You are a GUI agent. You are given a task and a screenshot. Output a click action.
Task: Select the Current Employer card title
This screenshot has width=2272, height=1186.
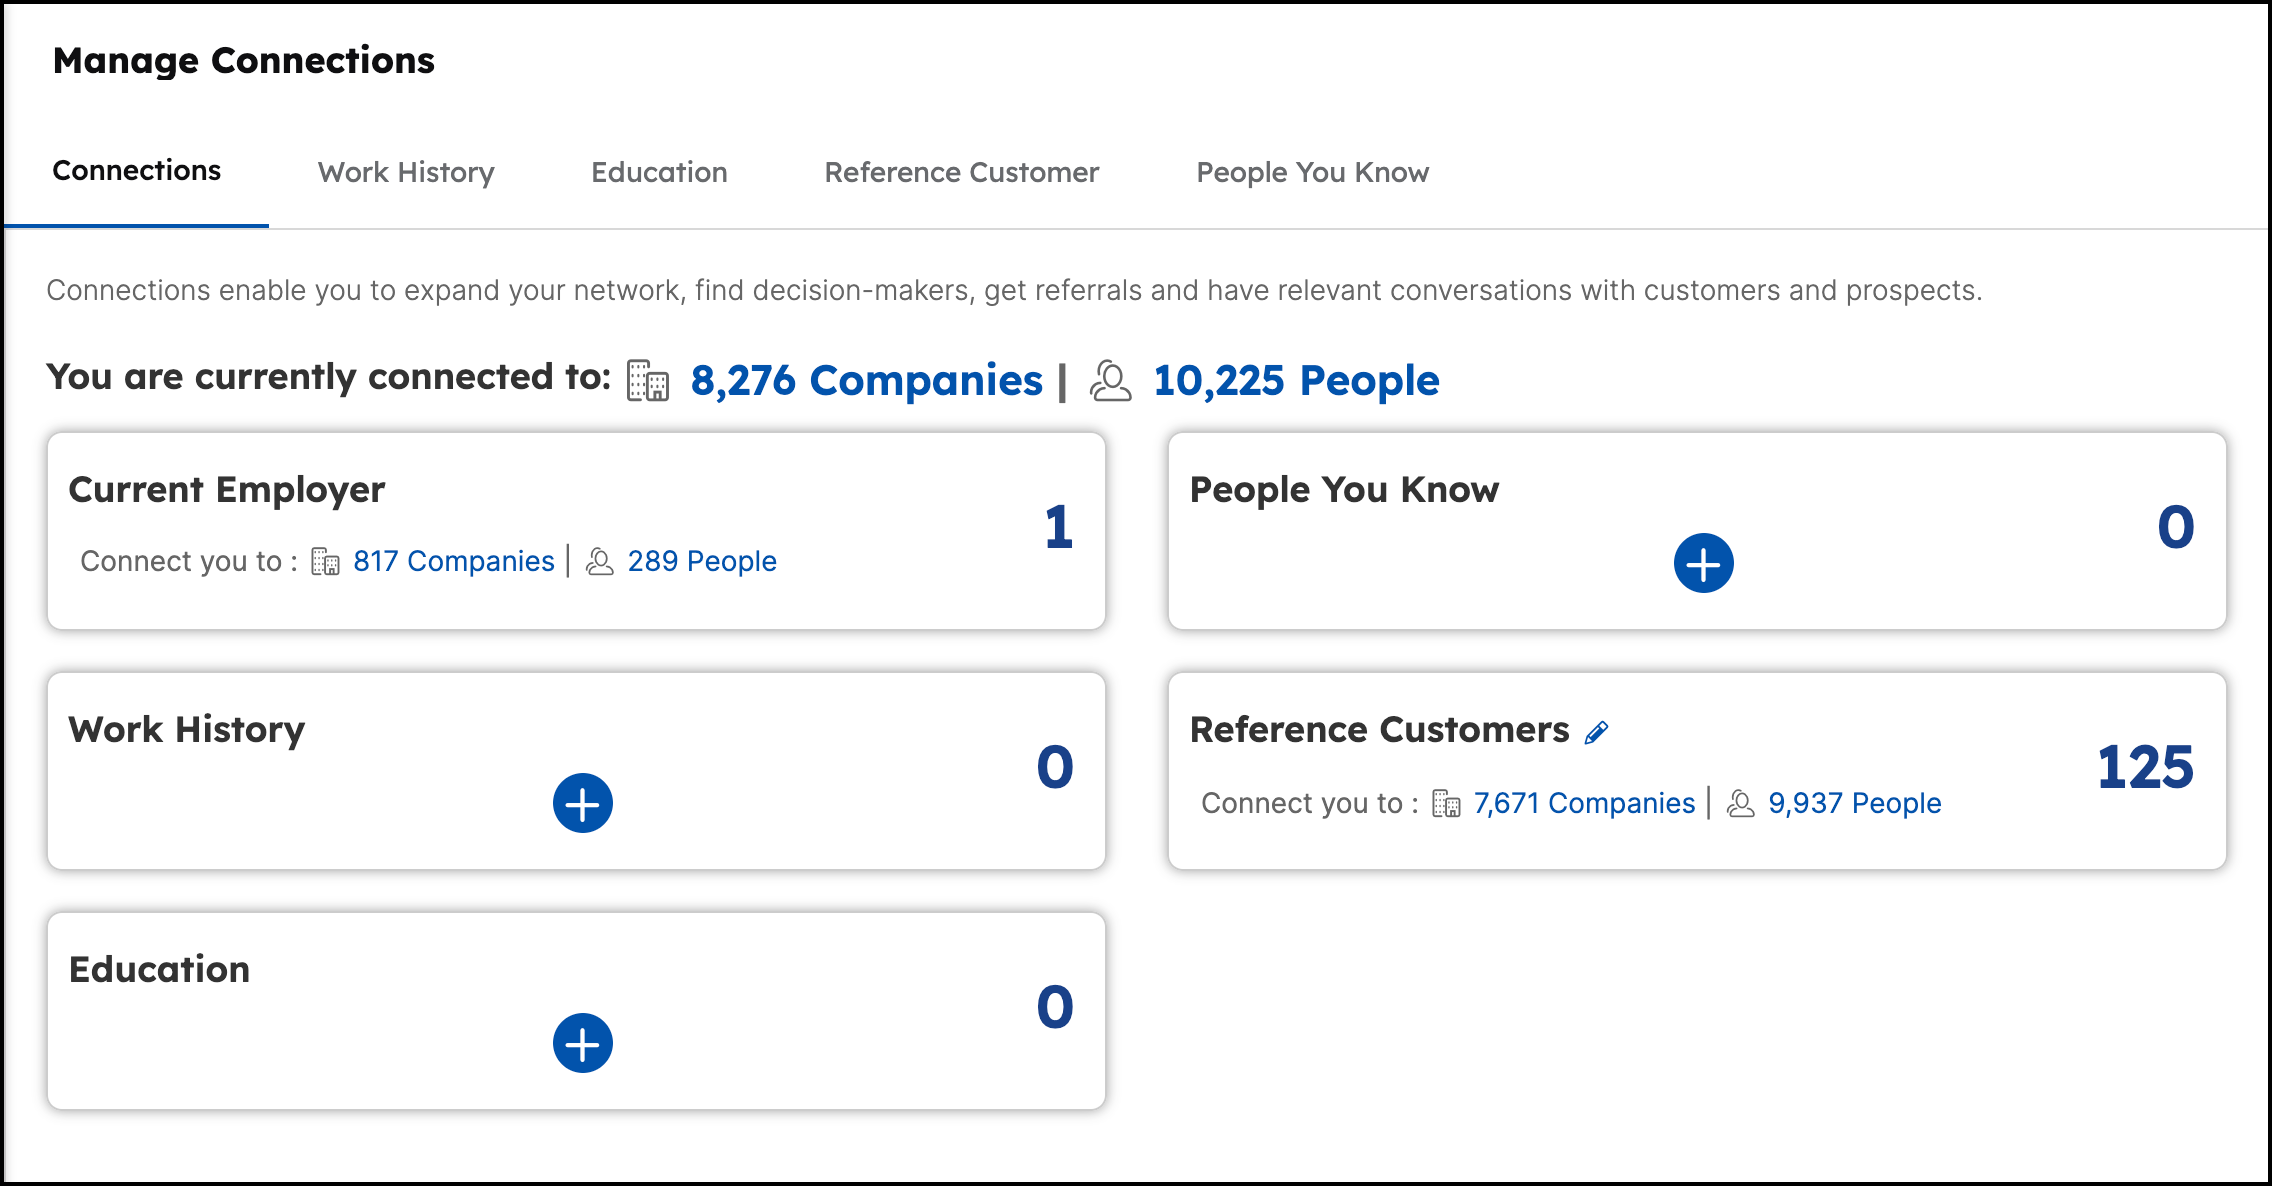(226, 490)
